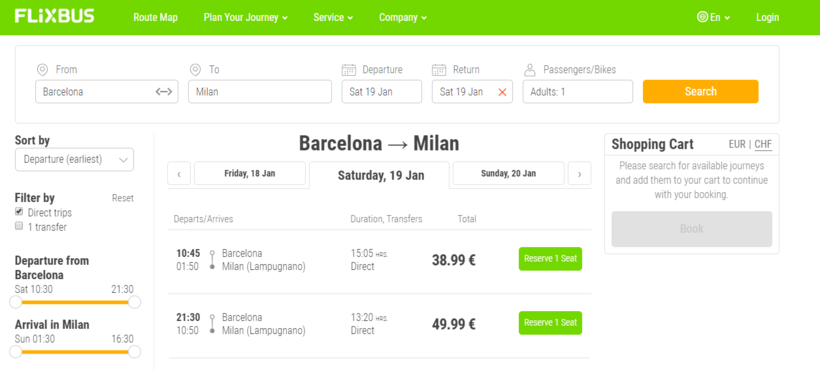Viewport: 820px width, 370px height.
Task: Enable the 1 transfer filter
Action: pos(19,226)
